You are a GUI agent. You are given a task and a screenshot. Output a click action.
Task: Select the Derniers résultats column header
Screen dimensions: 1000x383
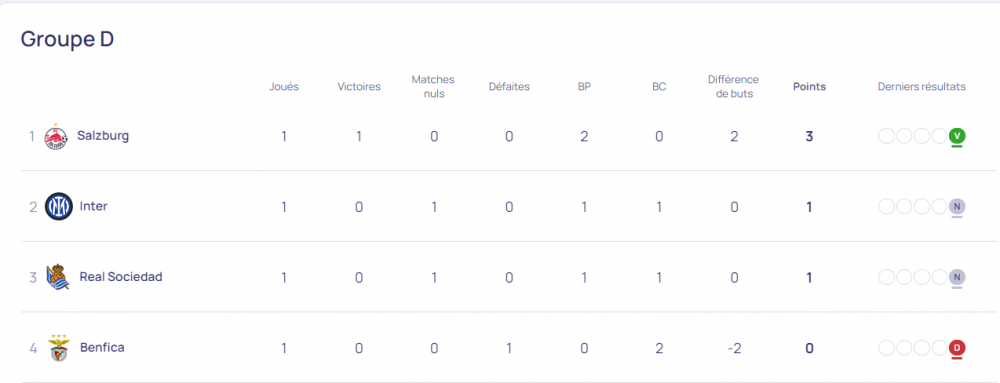pos(922,87)
